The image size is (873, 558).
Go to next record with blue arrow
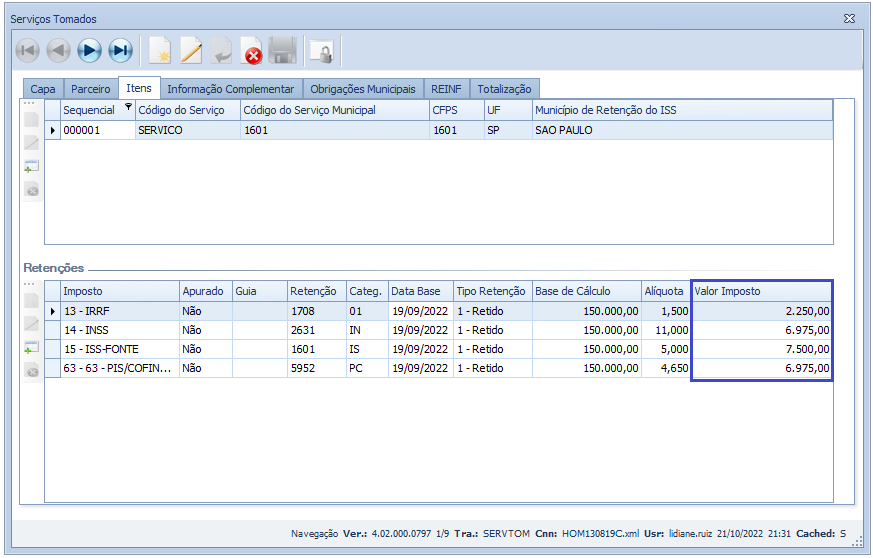tap(90, 50)
